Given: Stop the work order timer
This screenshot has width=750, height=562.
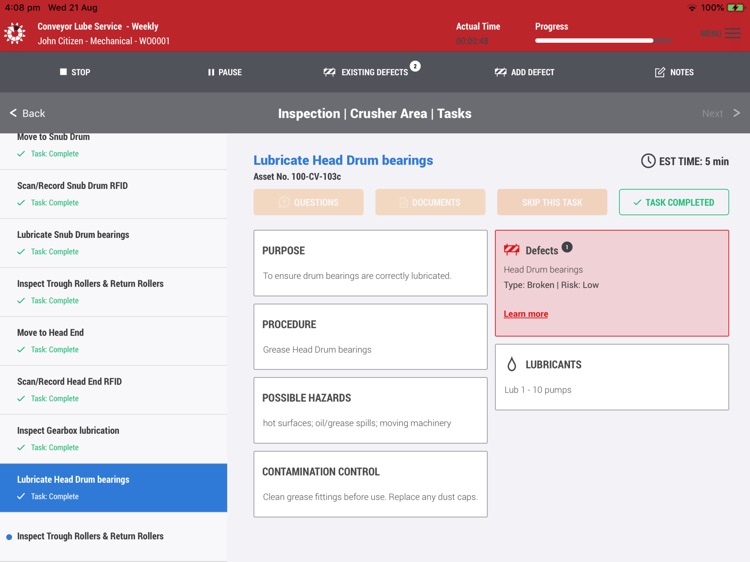Looking at the screenshot, I should click(x=75, y=72).
